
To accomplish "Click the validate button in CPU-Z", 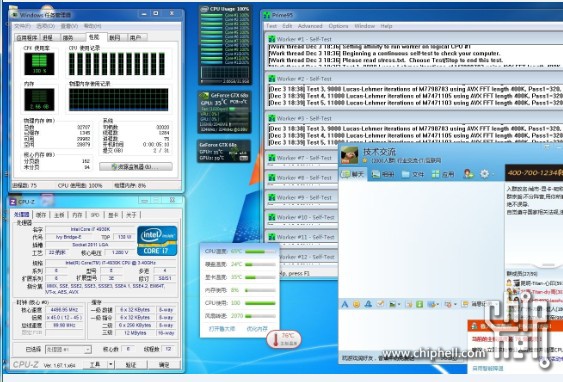I will 131,364.
